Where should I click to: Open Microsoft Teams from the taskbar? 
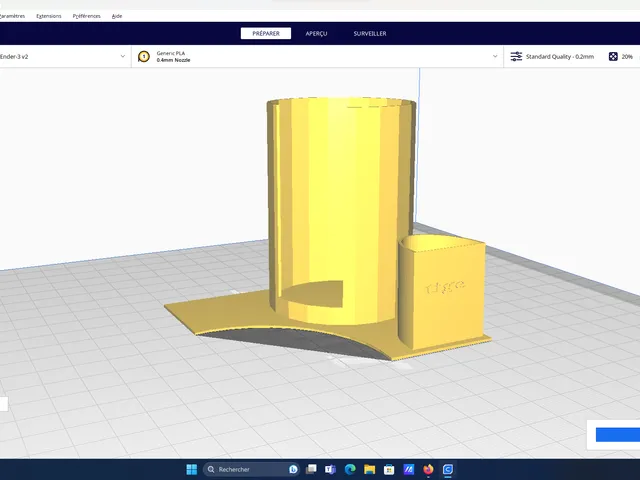pyautogui.click(x=330, y=469)
